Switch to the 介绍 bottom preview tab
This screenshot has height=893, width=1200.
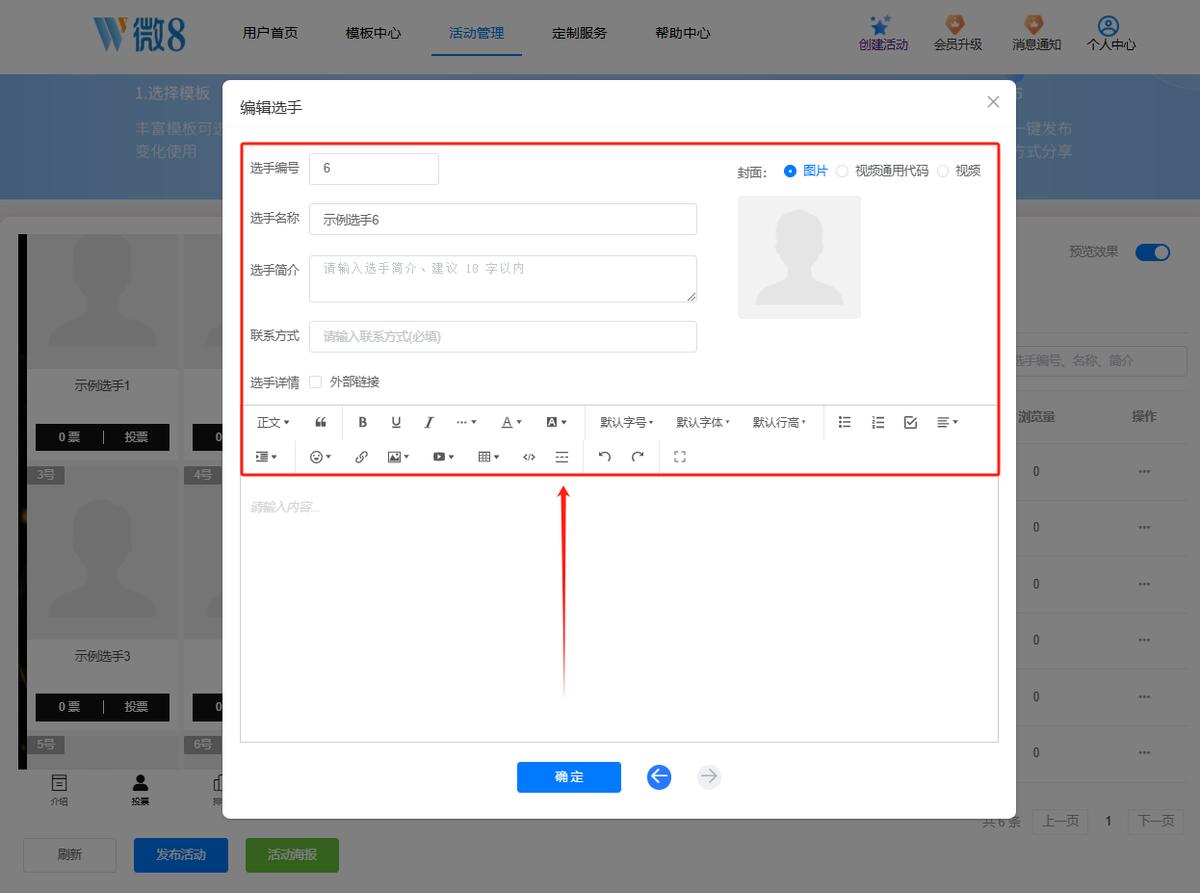click(60, 790)
